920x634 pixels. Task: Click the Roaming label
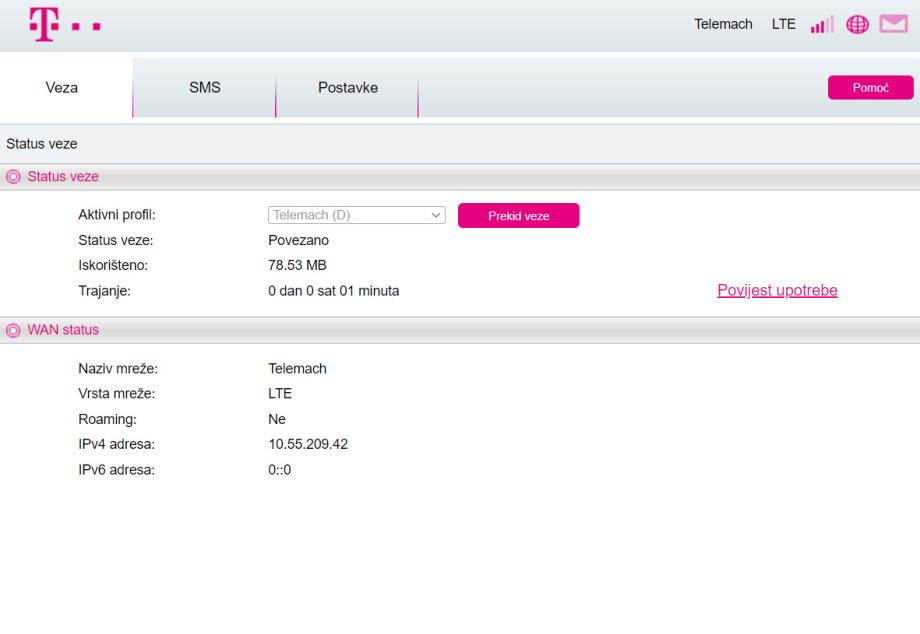tap(107, 419)
